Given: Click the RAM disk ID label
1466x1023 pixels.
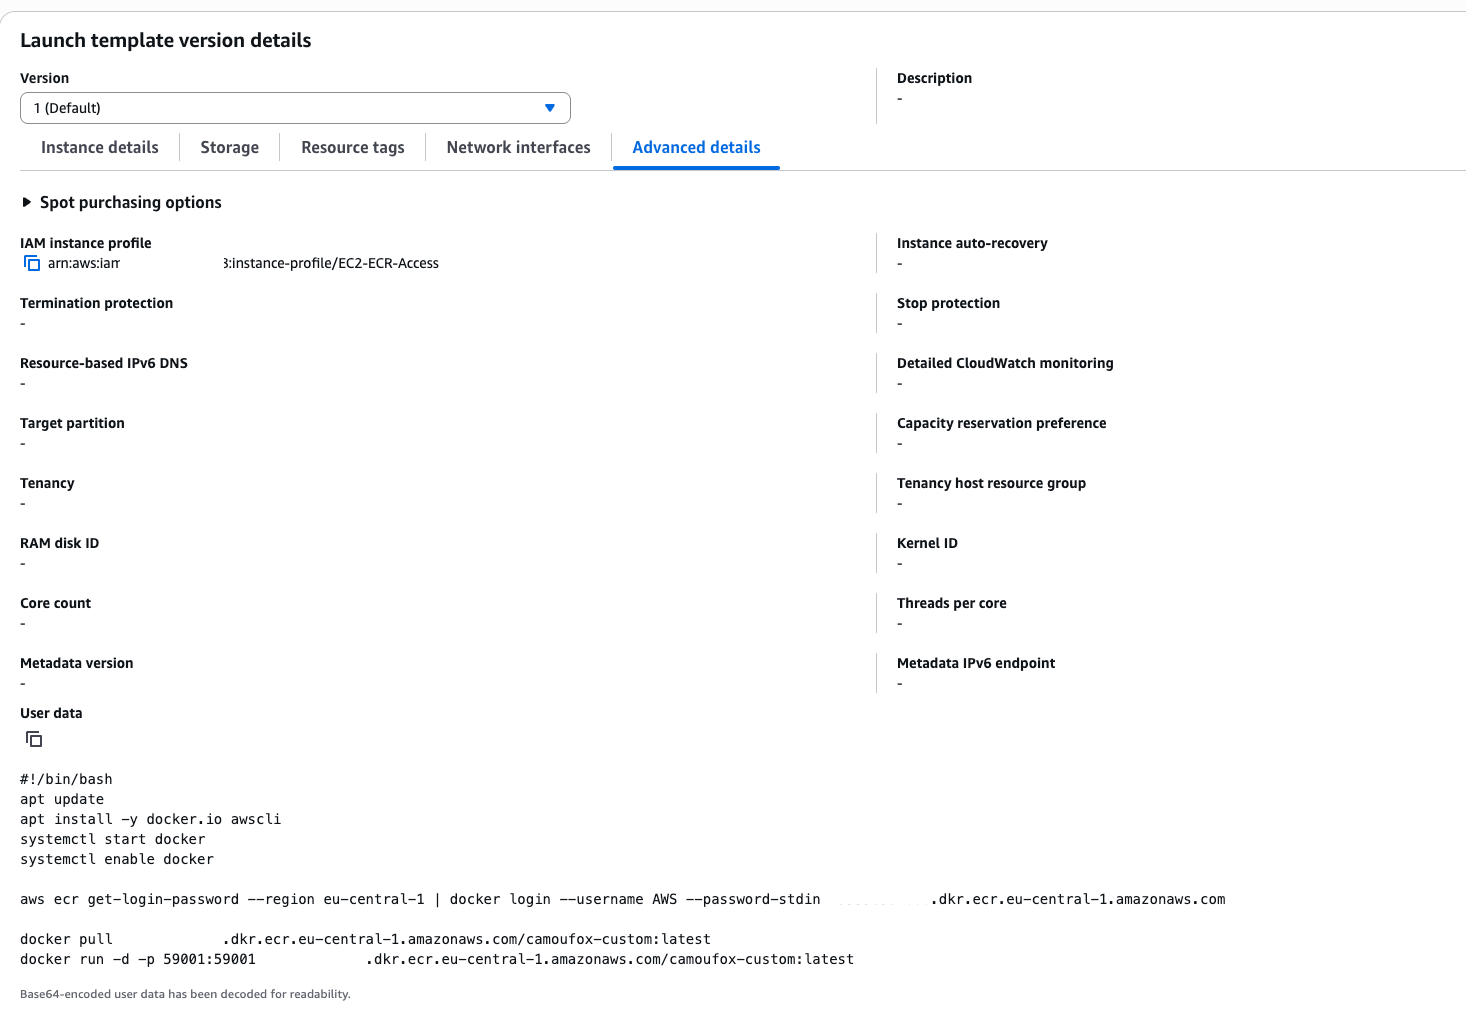Looking at the screenshot, I should coord(59,543).
